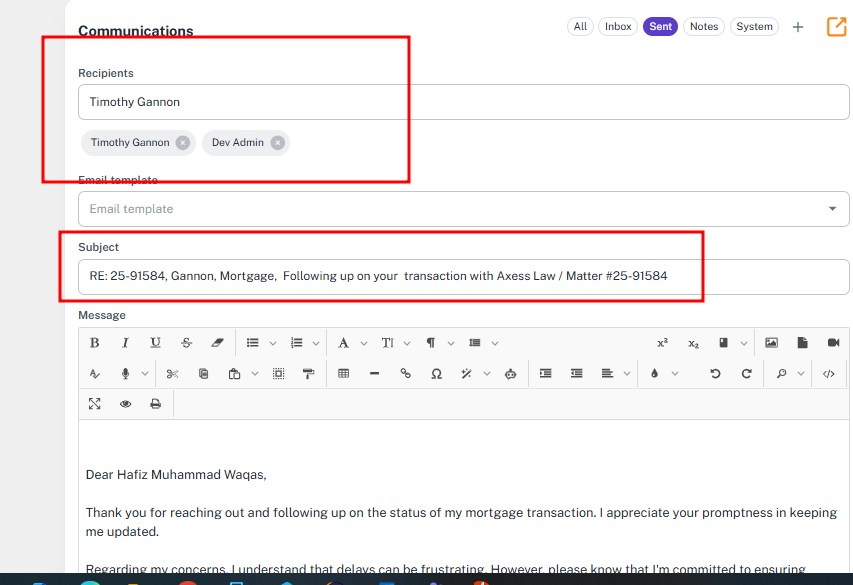Expand the font color A dropdown arrow
853x585 pixels.
point(362,343)
